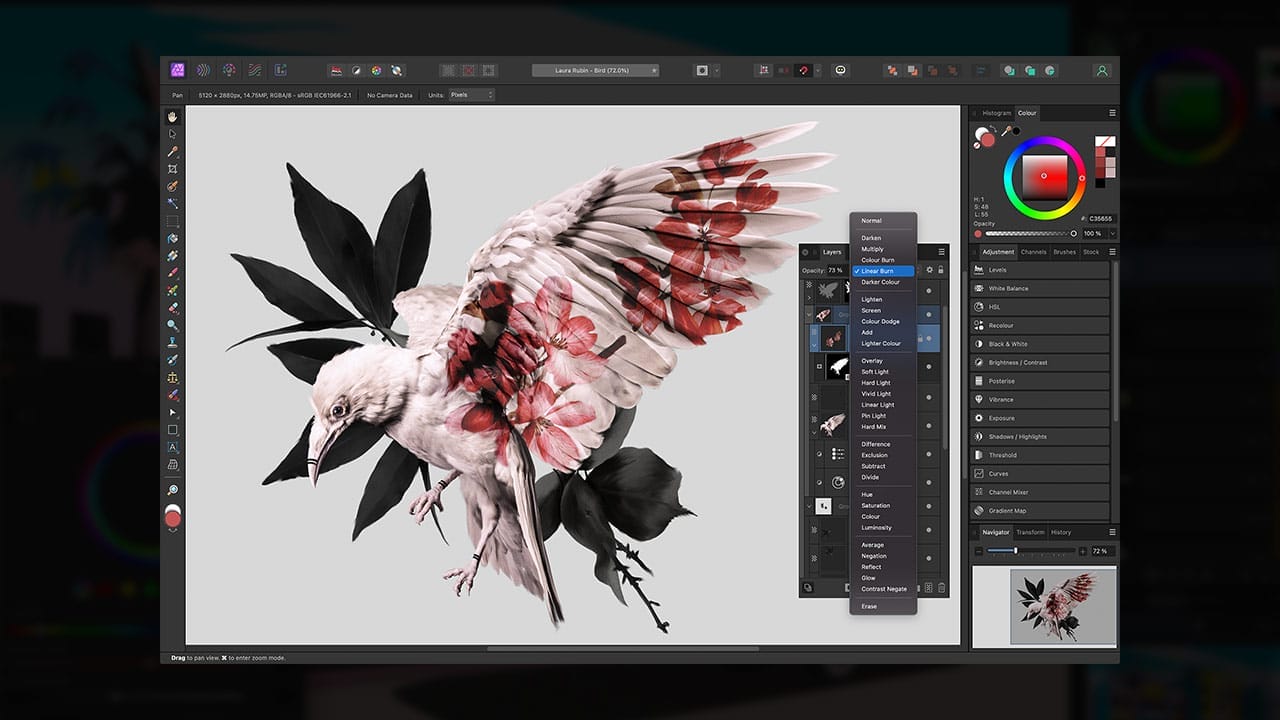Switch to the Channels tab
The image size is (1280, 720).
point(1033,252)
